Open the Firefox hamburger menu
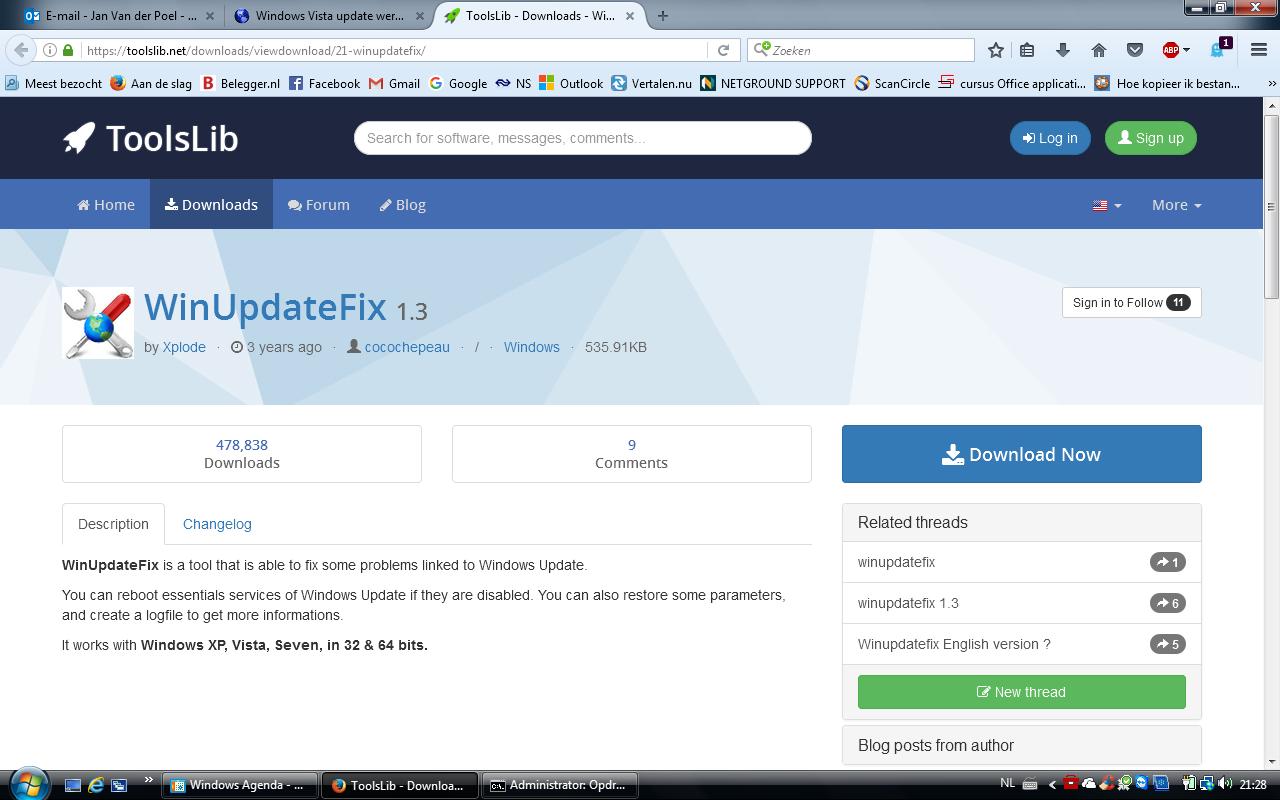The height and width of the screenshot is (800, 1280). pyautogui.click(x=1259, y=50)
